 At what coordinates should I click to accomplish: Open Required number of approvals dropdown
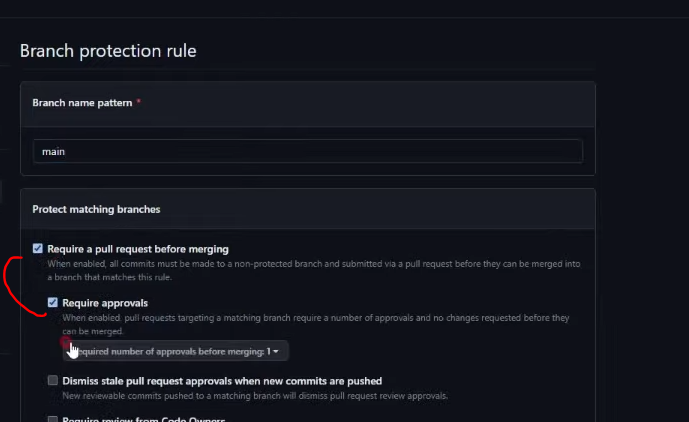click(x=175, y=351)
